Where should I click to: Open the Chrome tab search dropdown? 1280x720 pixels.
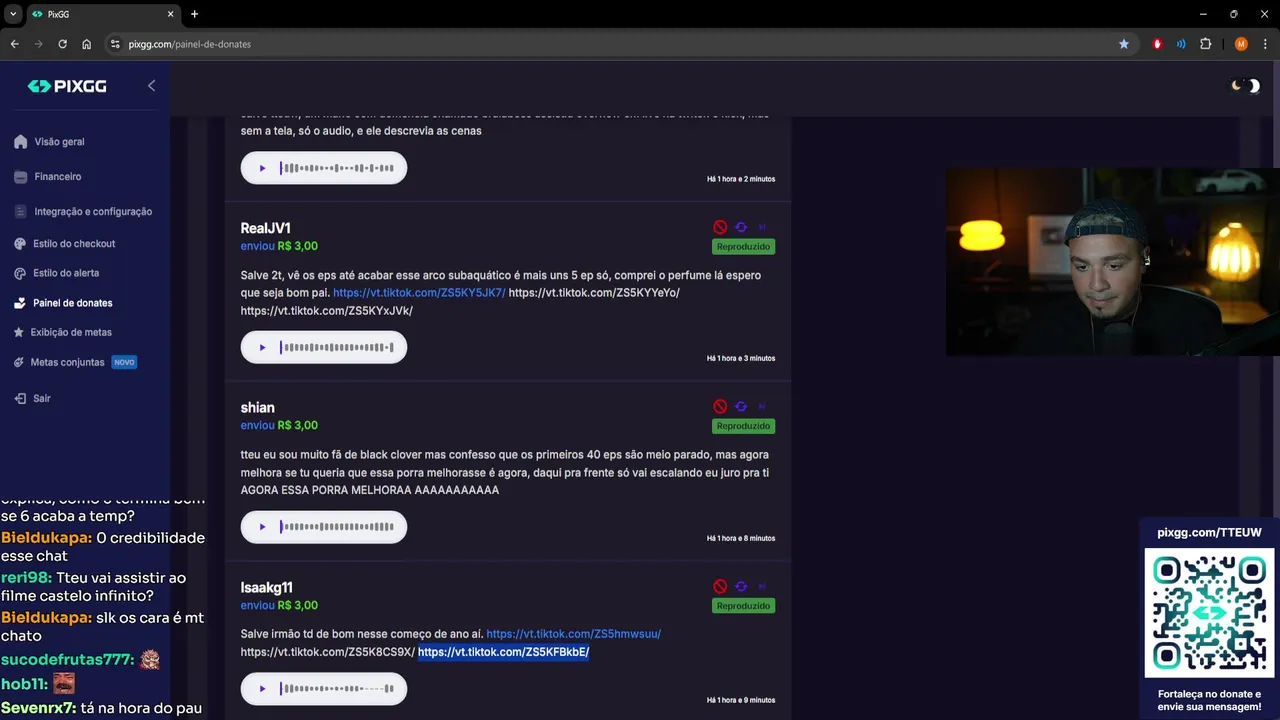pyautogui.click(x=13, y=14)
